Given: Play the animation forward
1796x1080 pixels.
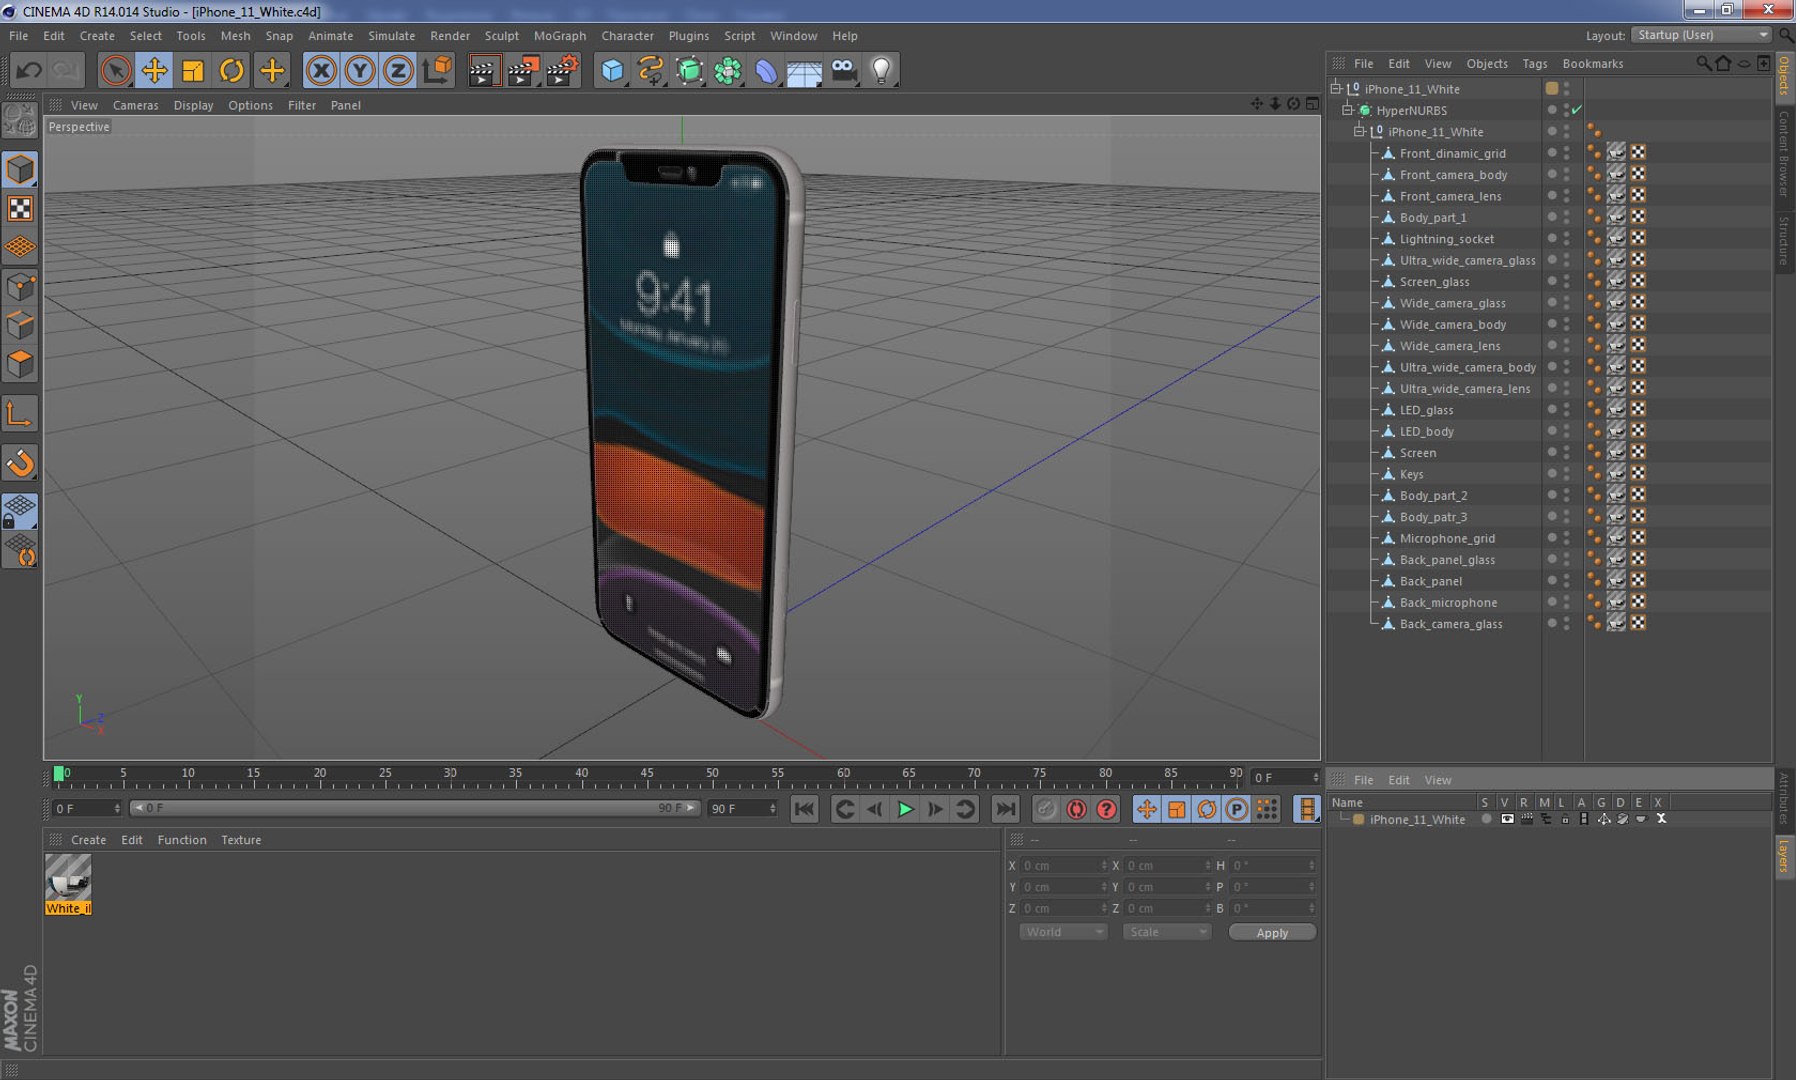Looking at the screenshot, I should [x=905, y=809].
